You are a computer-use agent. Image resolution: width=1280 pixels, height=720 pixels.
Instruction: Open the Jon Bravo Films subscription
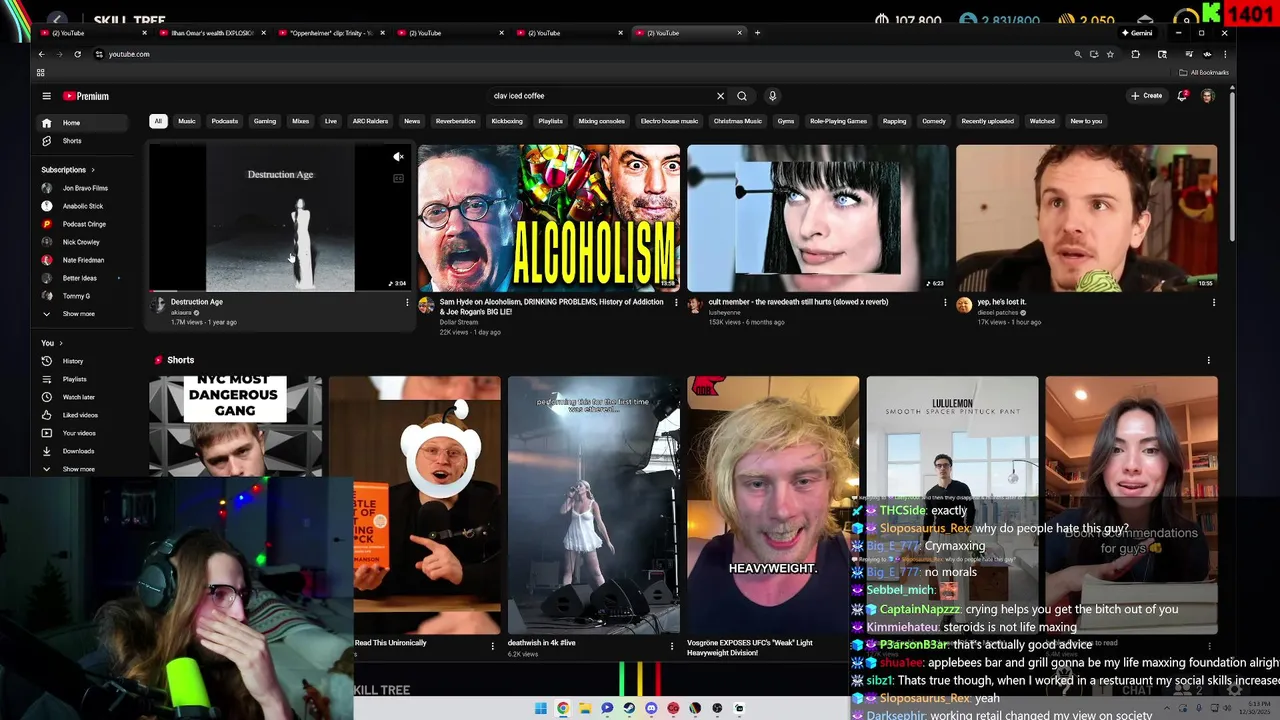pos(84,188)
